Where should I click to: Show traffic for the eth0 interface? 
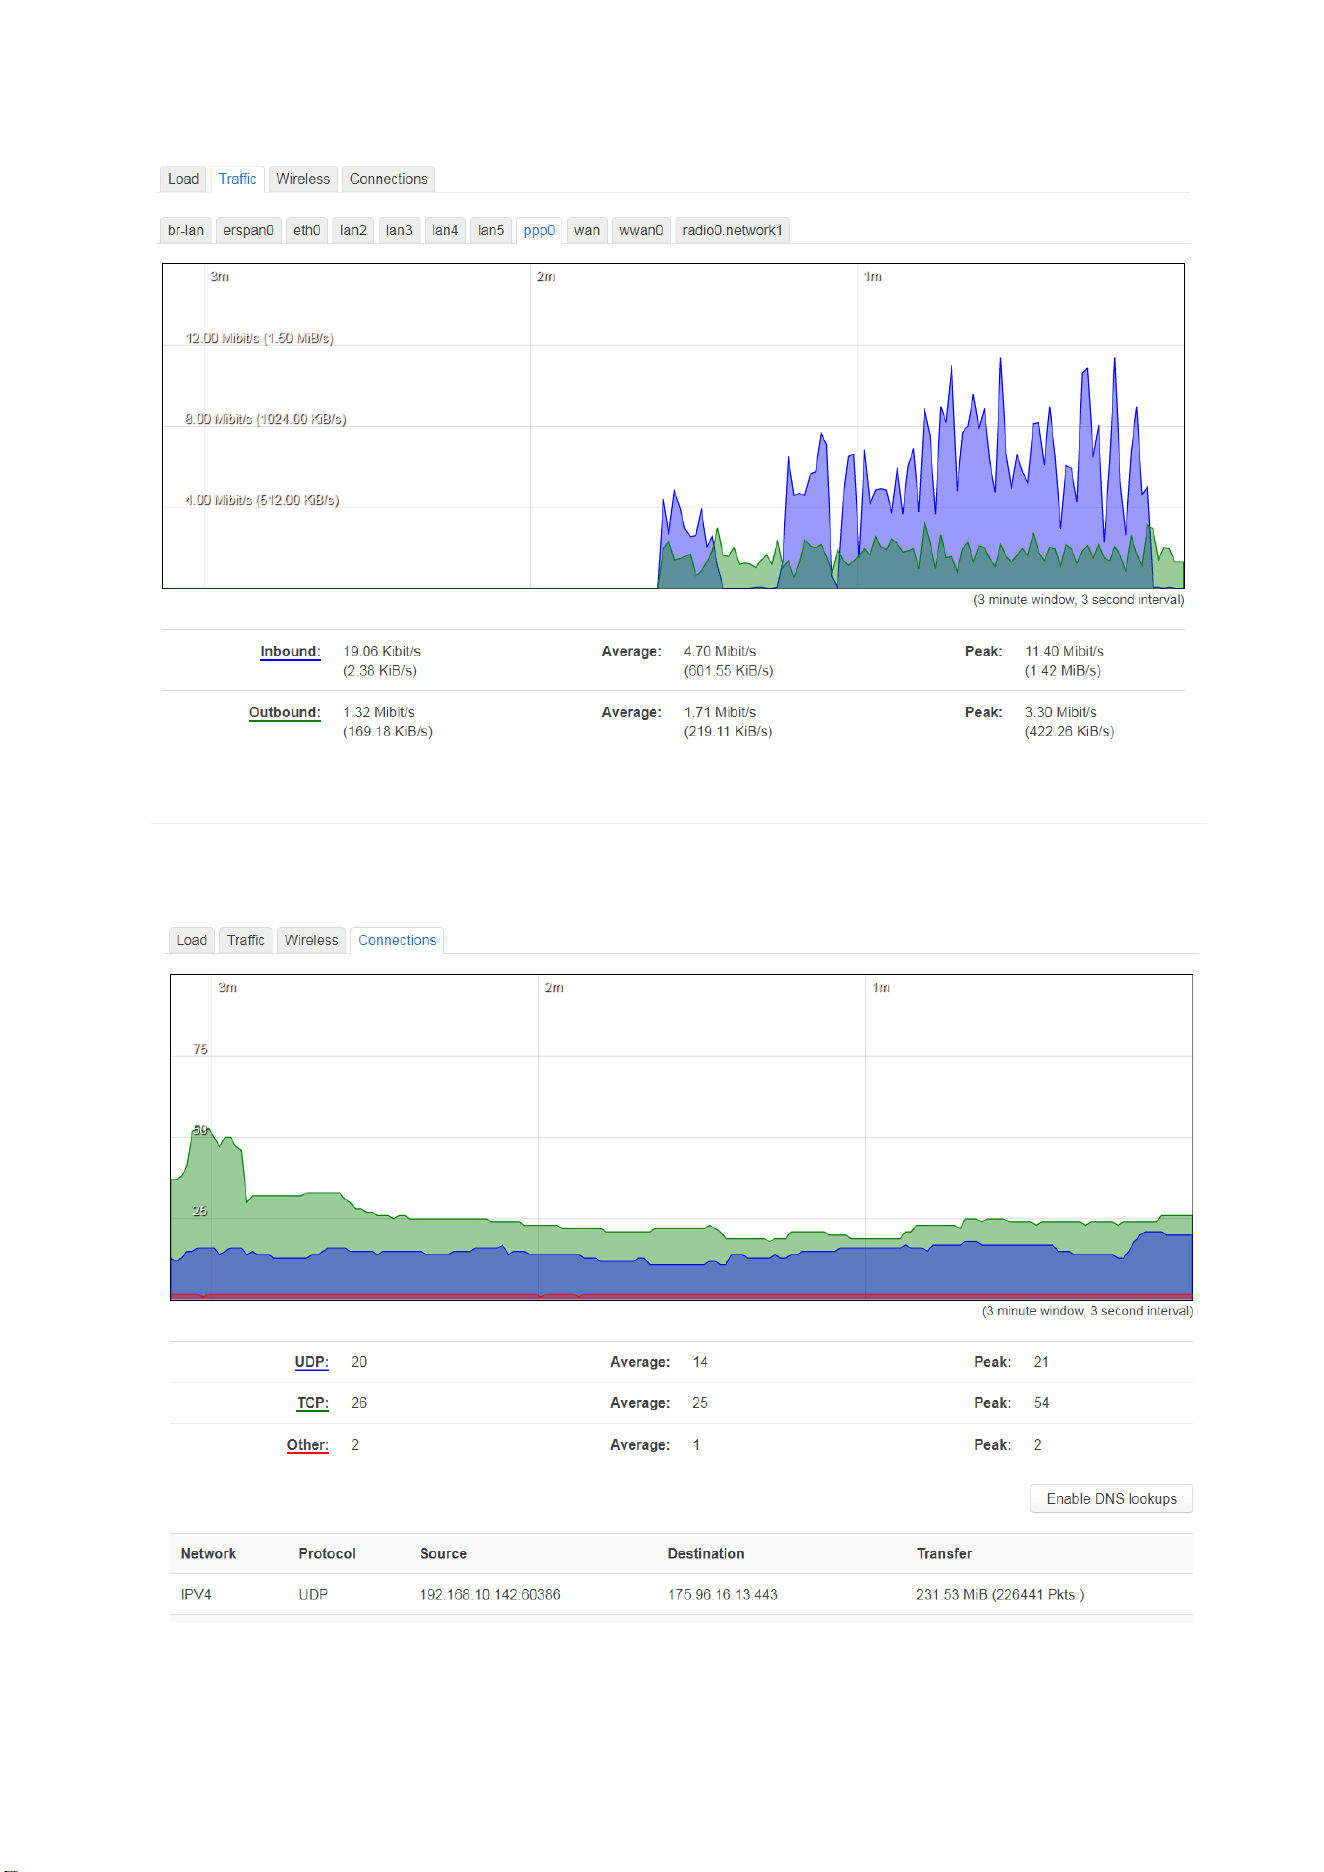click(x=307, y=230)
